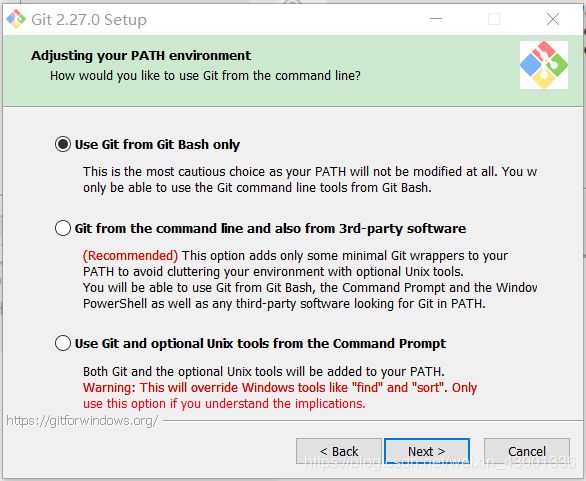Click the 'Git 2.27.0 Setup' title bar text
Image resolution: width=586 pixels, height=481 pixels.
[89, 19]
